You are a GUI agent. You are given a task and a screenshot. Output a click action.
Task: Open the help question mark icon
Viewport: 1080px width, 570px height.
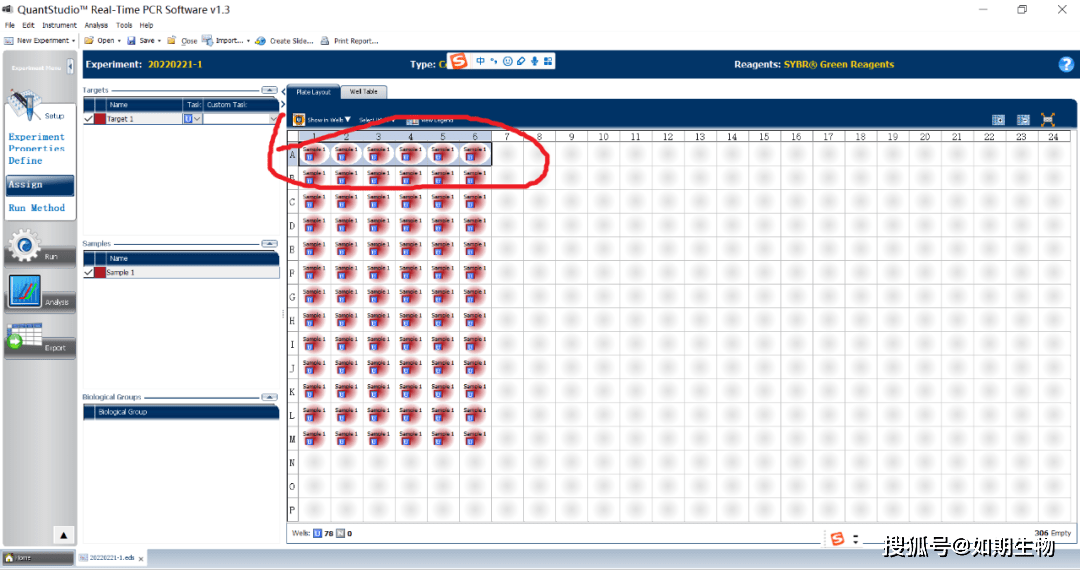coord(1066,64)
